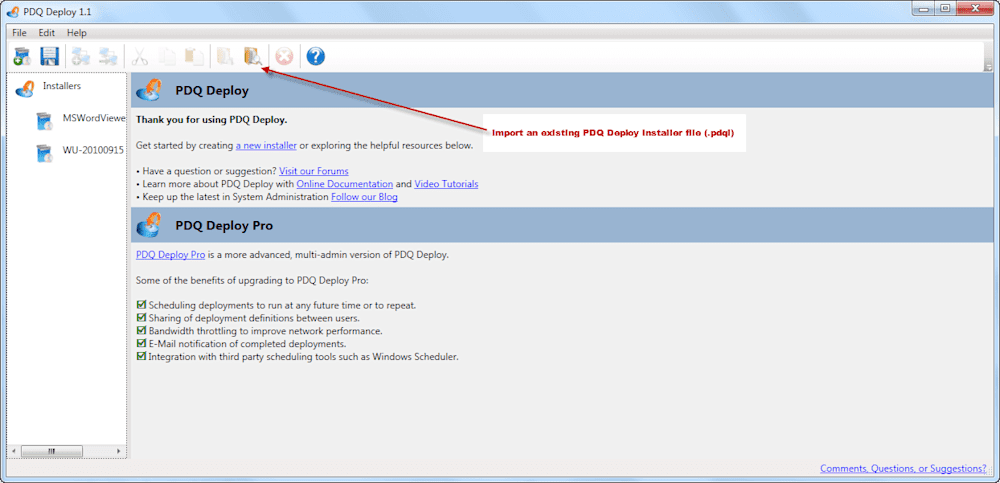
Task: Click the Installers root node icon
Action: (x=25, y=89)
